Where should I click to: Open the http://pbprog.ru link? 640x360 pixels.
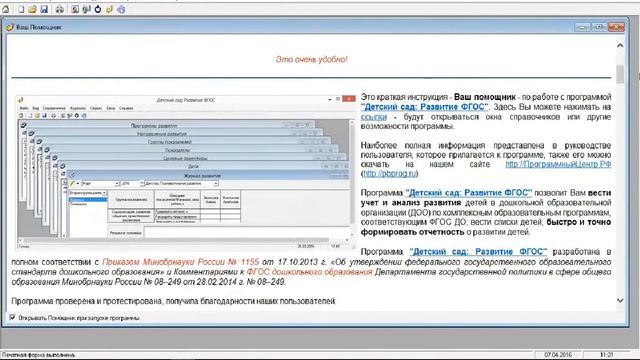pyautogui.click(x=390, y=173)
